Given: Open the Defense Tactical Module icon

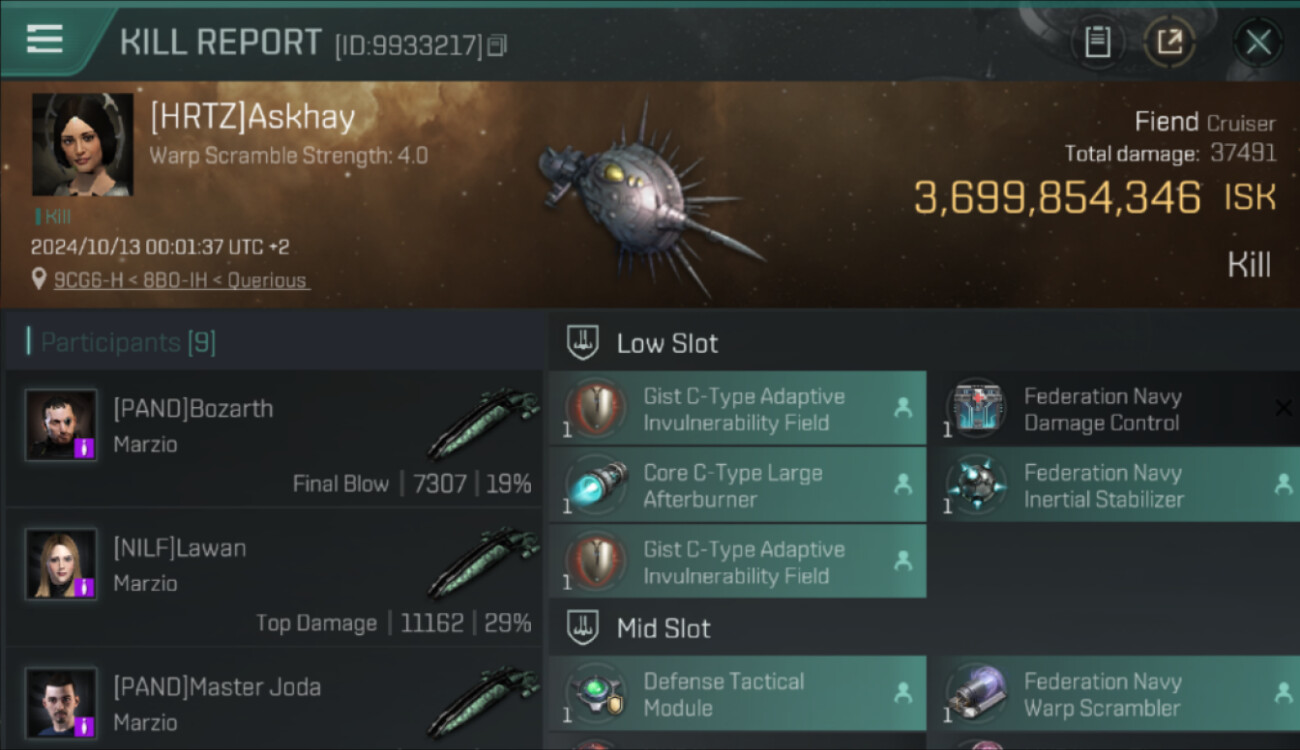Looking at the screenshot, I should [596, 694].
